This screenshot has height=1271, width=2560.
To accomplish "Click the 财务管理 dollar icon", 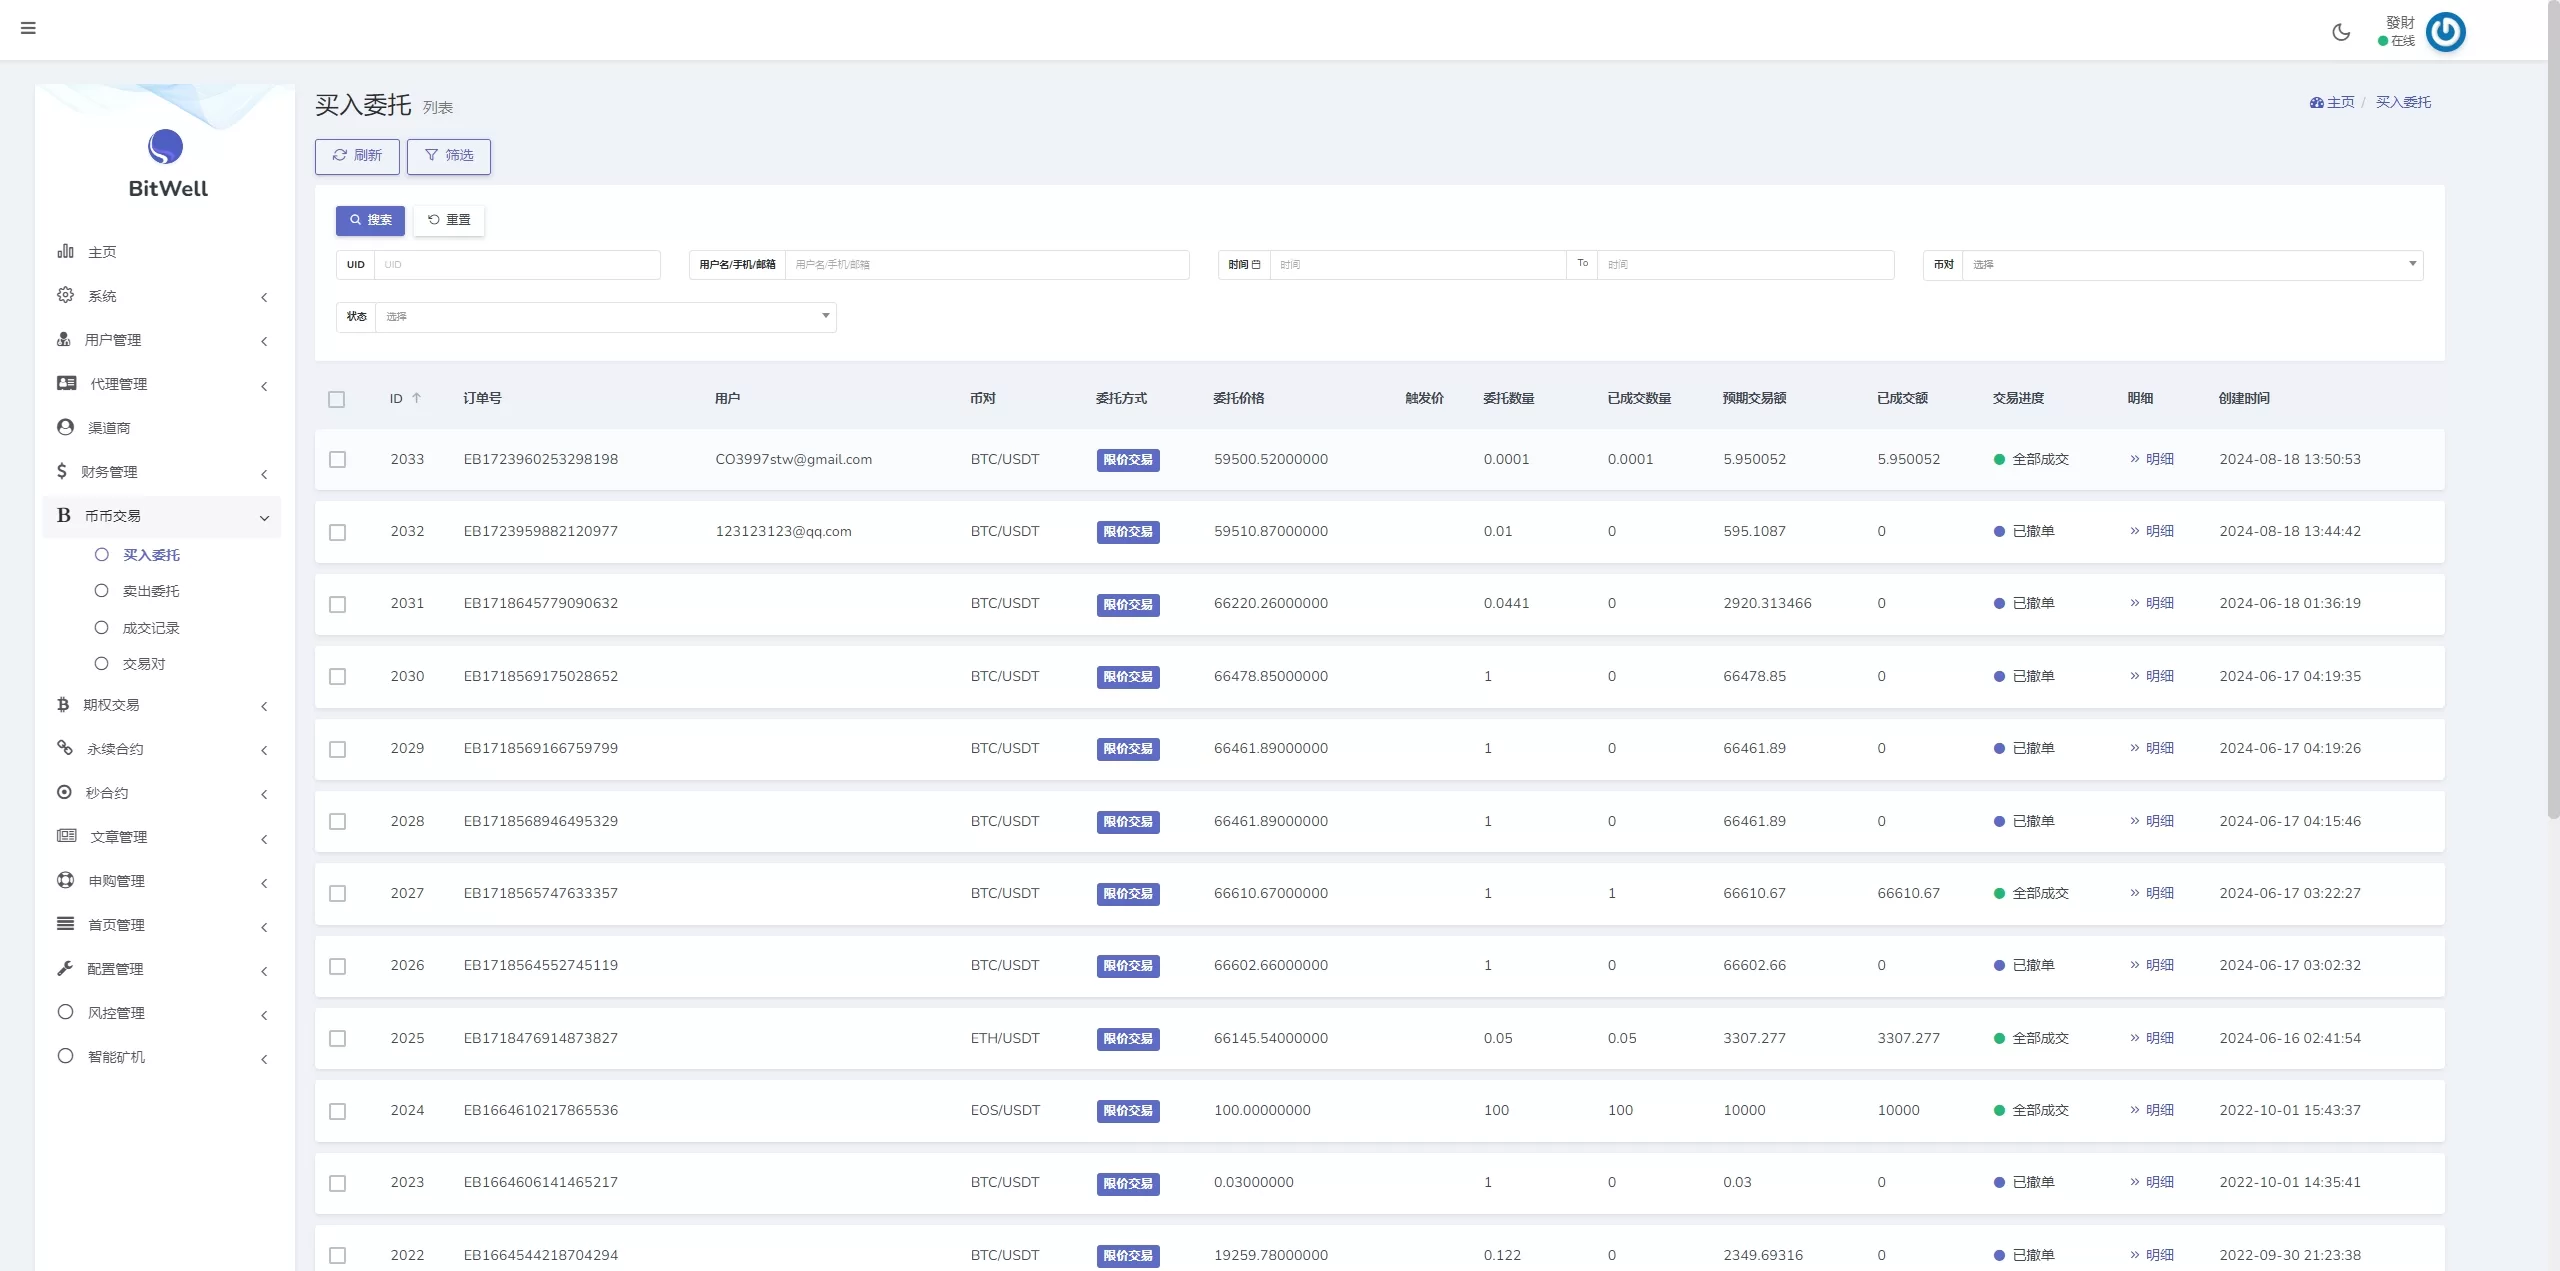I will [x=62, y=471].
